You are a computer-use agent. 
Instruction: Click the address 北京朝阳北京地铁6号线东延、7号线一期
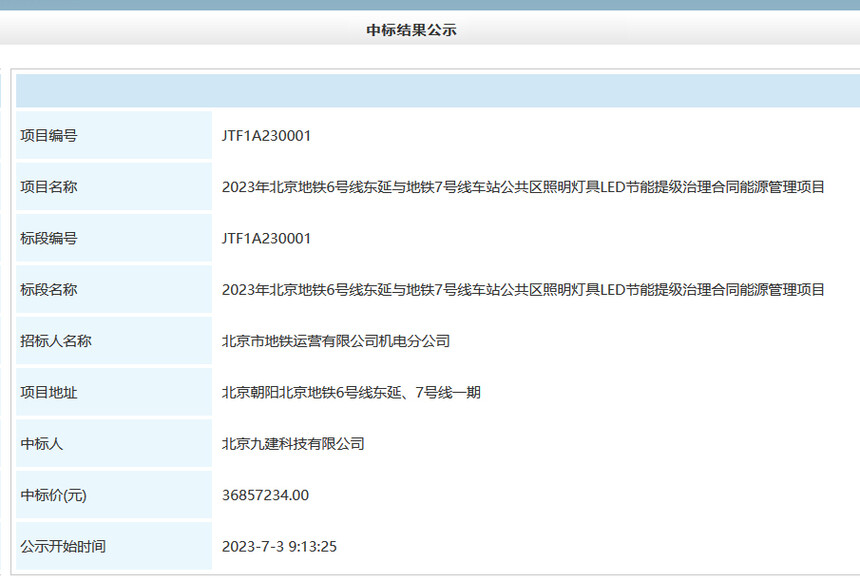pos(351,393)
